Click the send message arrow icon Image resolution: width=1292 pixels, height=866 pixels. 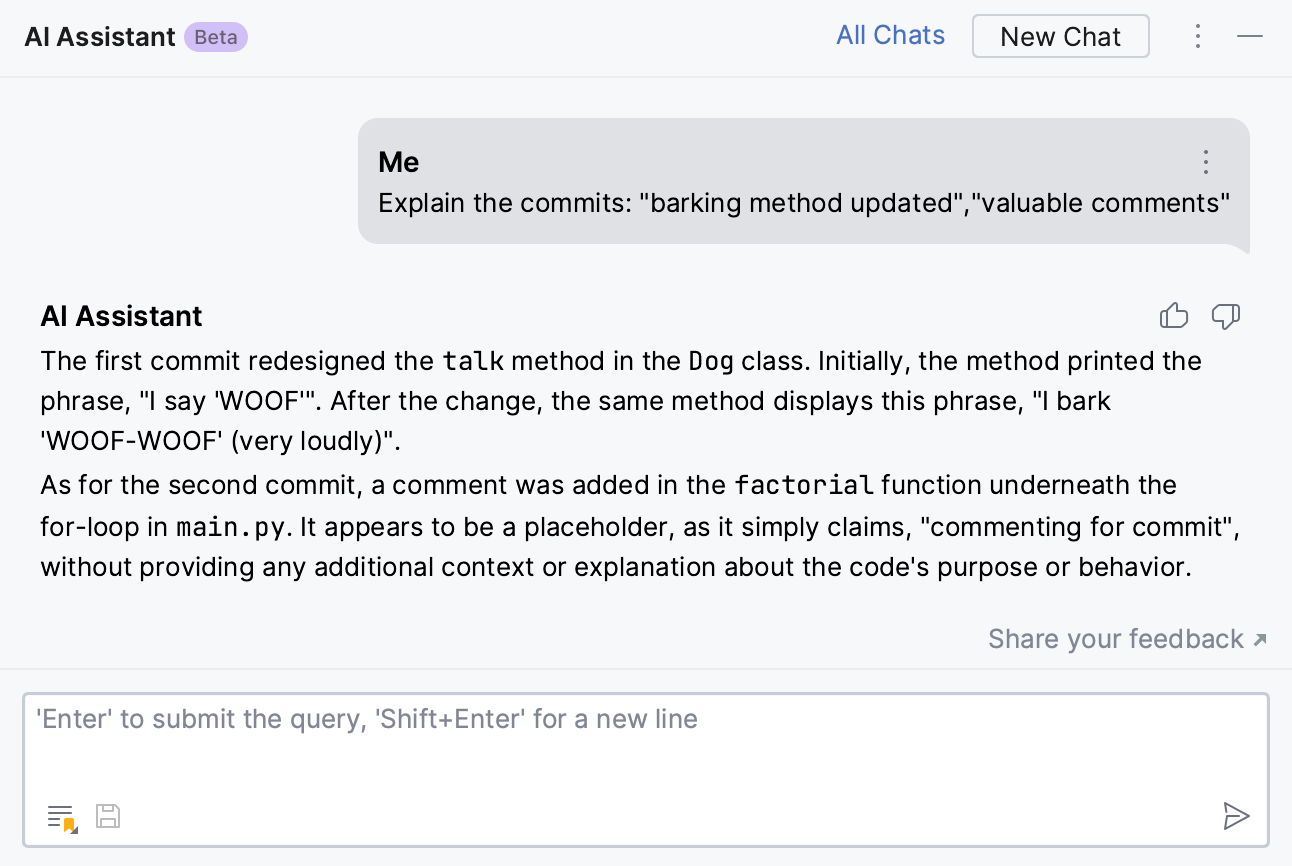1237,816
